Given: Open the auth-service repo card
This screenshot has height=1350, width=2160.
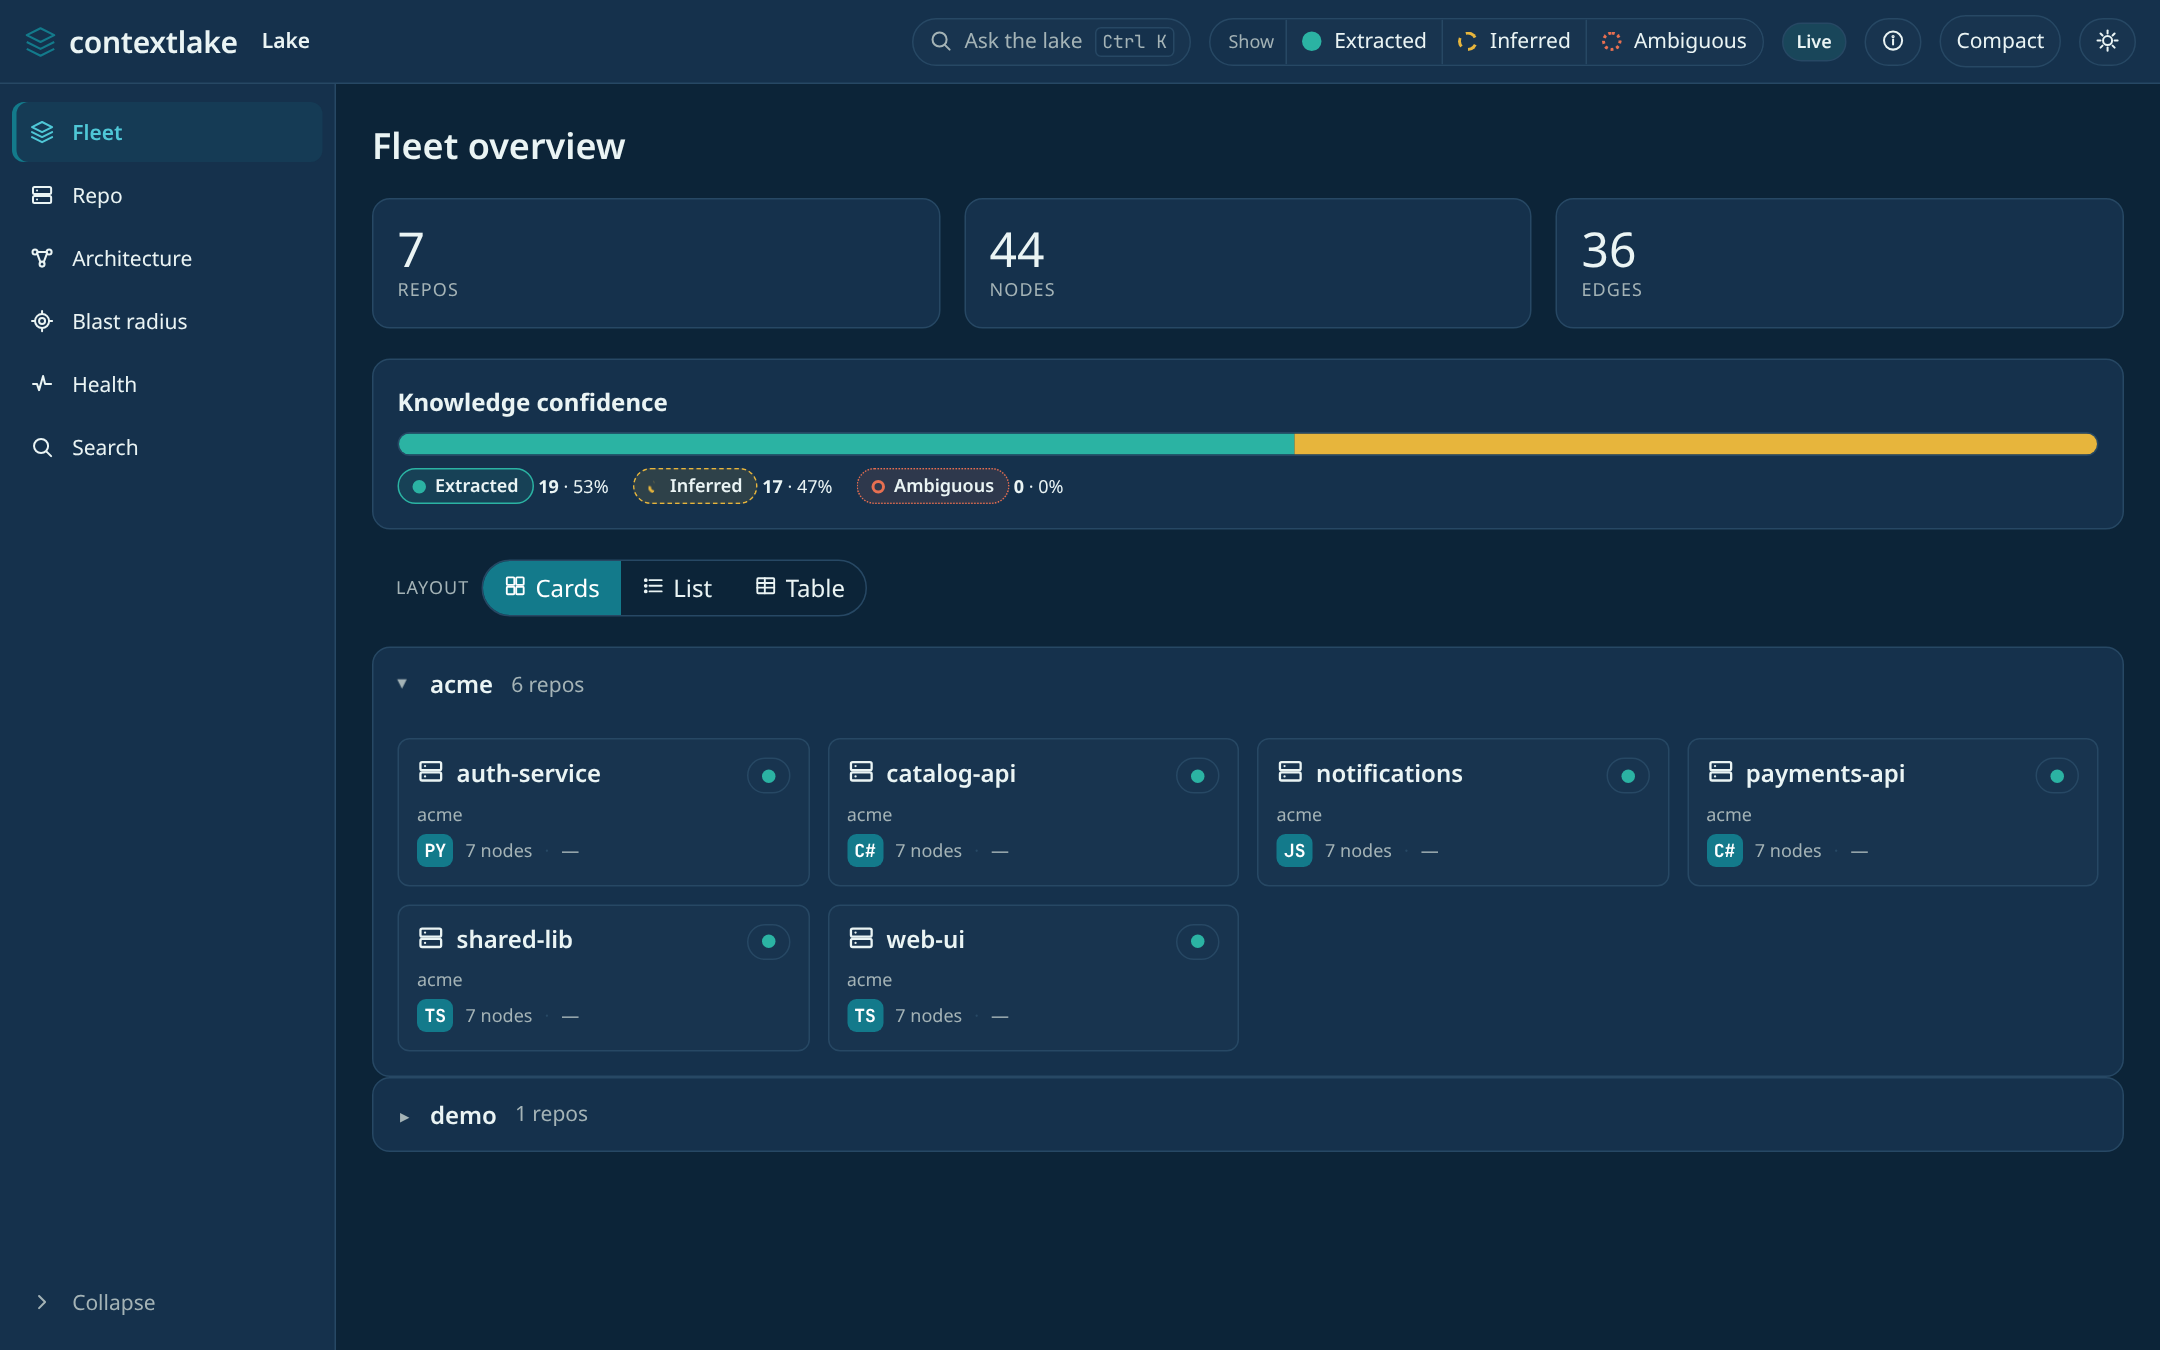Looking at the screenshot, I should point(603,812).
